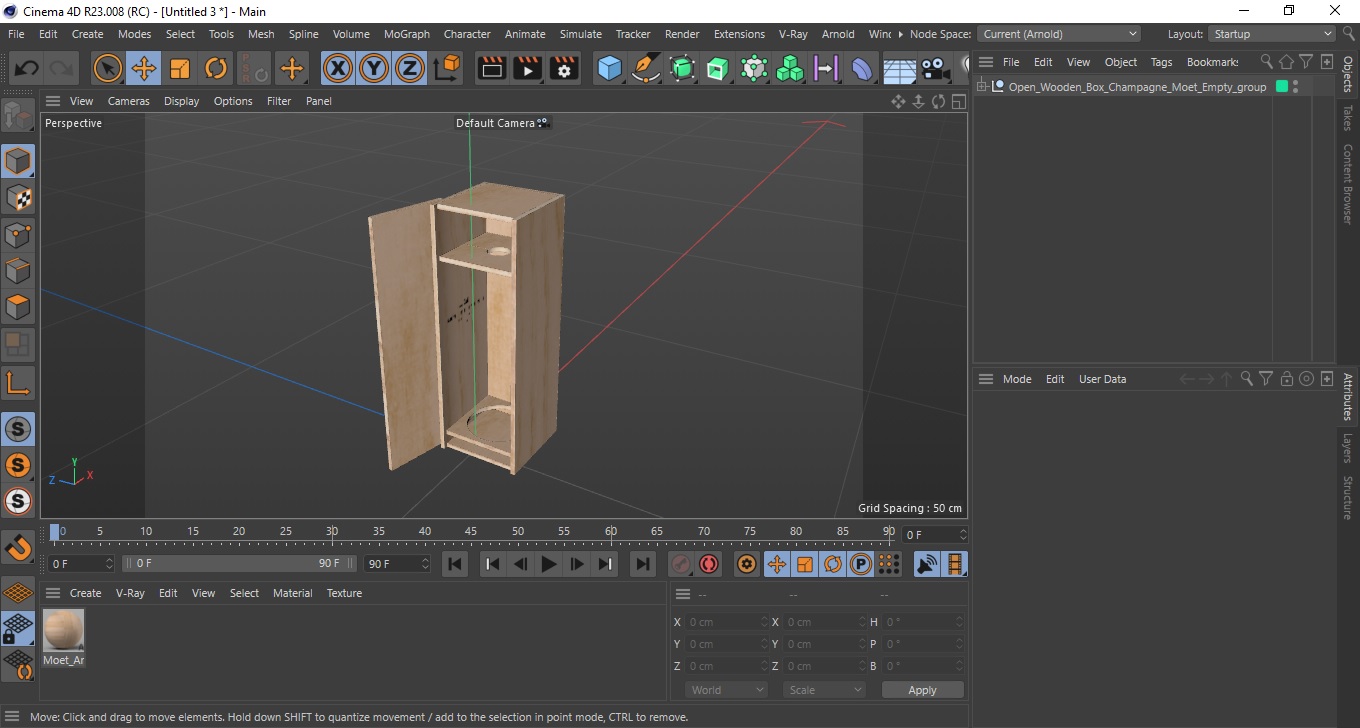
Task: Toggle Enable Snap magnet icon
Action: coord(18,547)
